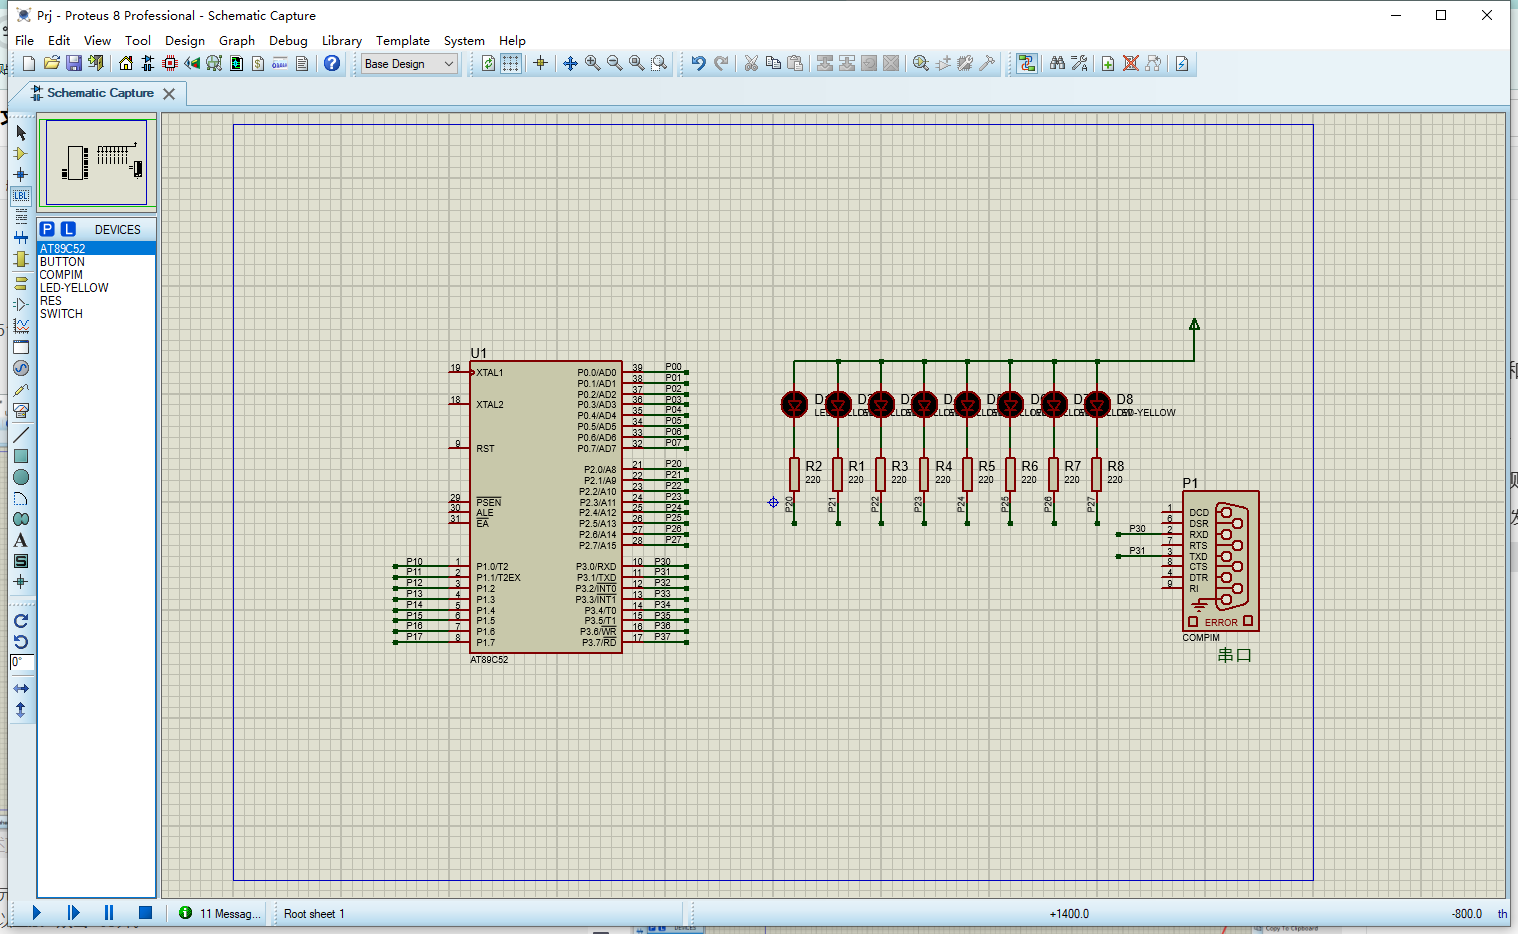Stop the simulation

coord(145,912)
